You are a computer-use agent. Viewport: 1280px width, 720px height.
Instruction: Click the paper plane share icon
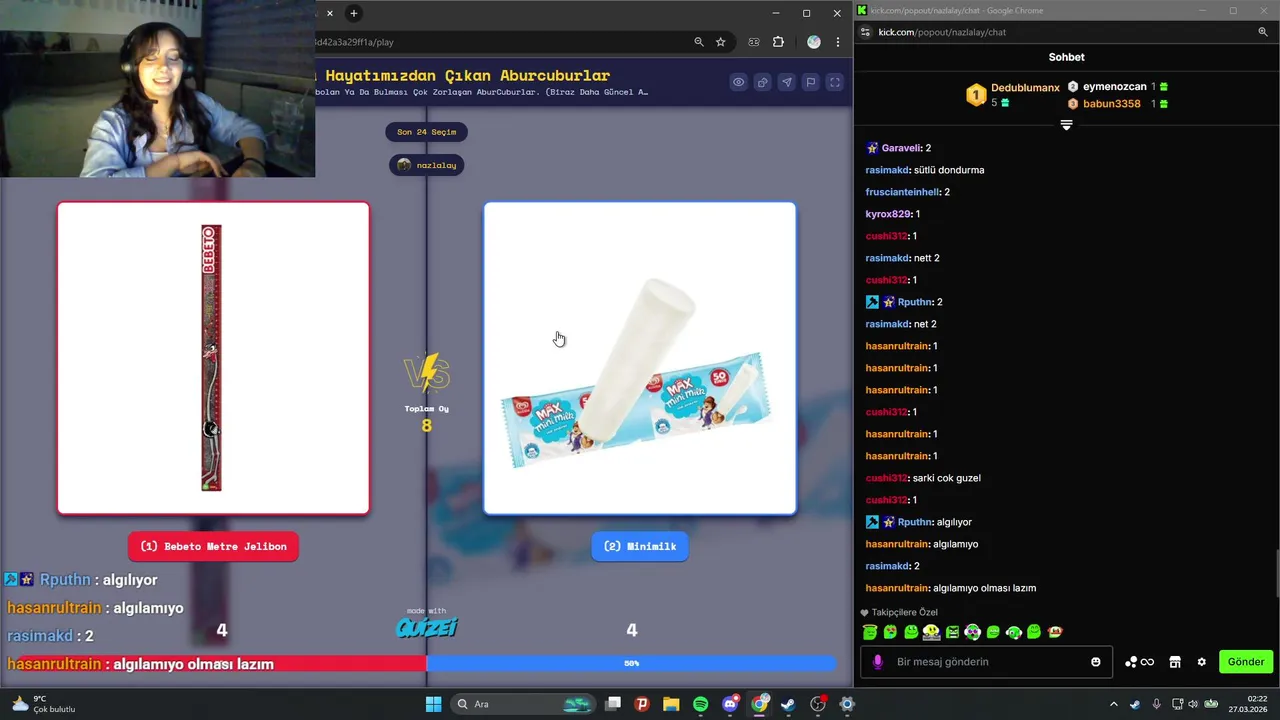pos(786,82)
